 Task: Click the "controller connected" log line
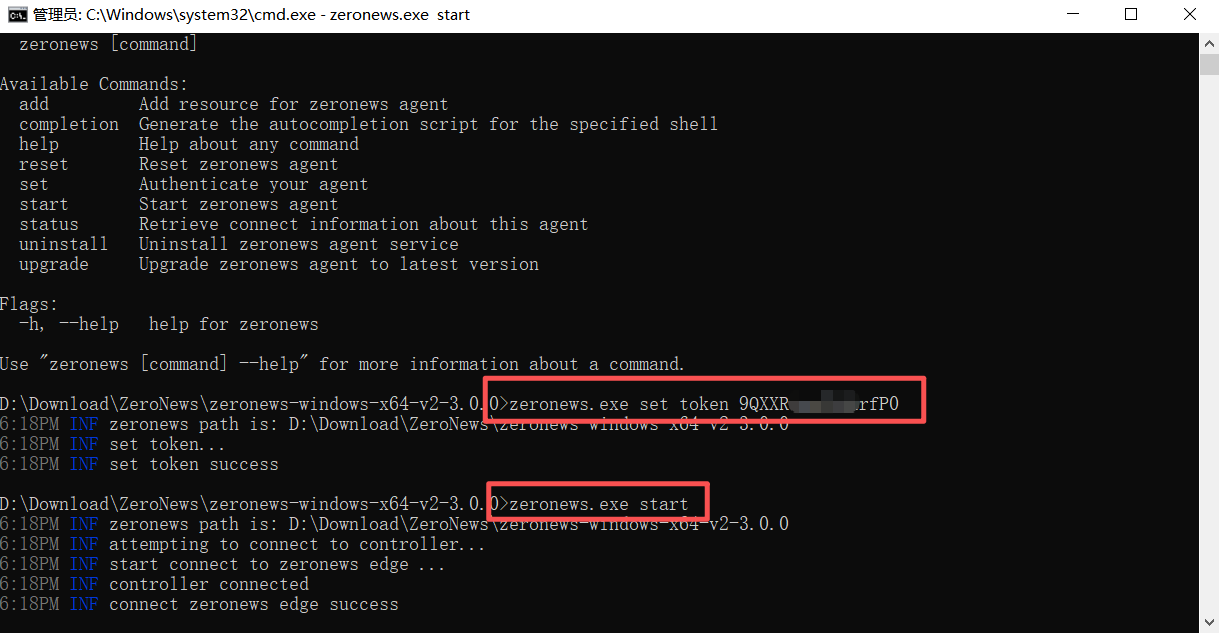pos(208,584)
